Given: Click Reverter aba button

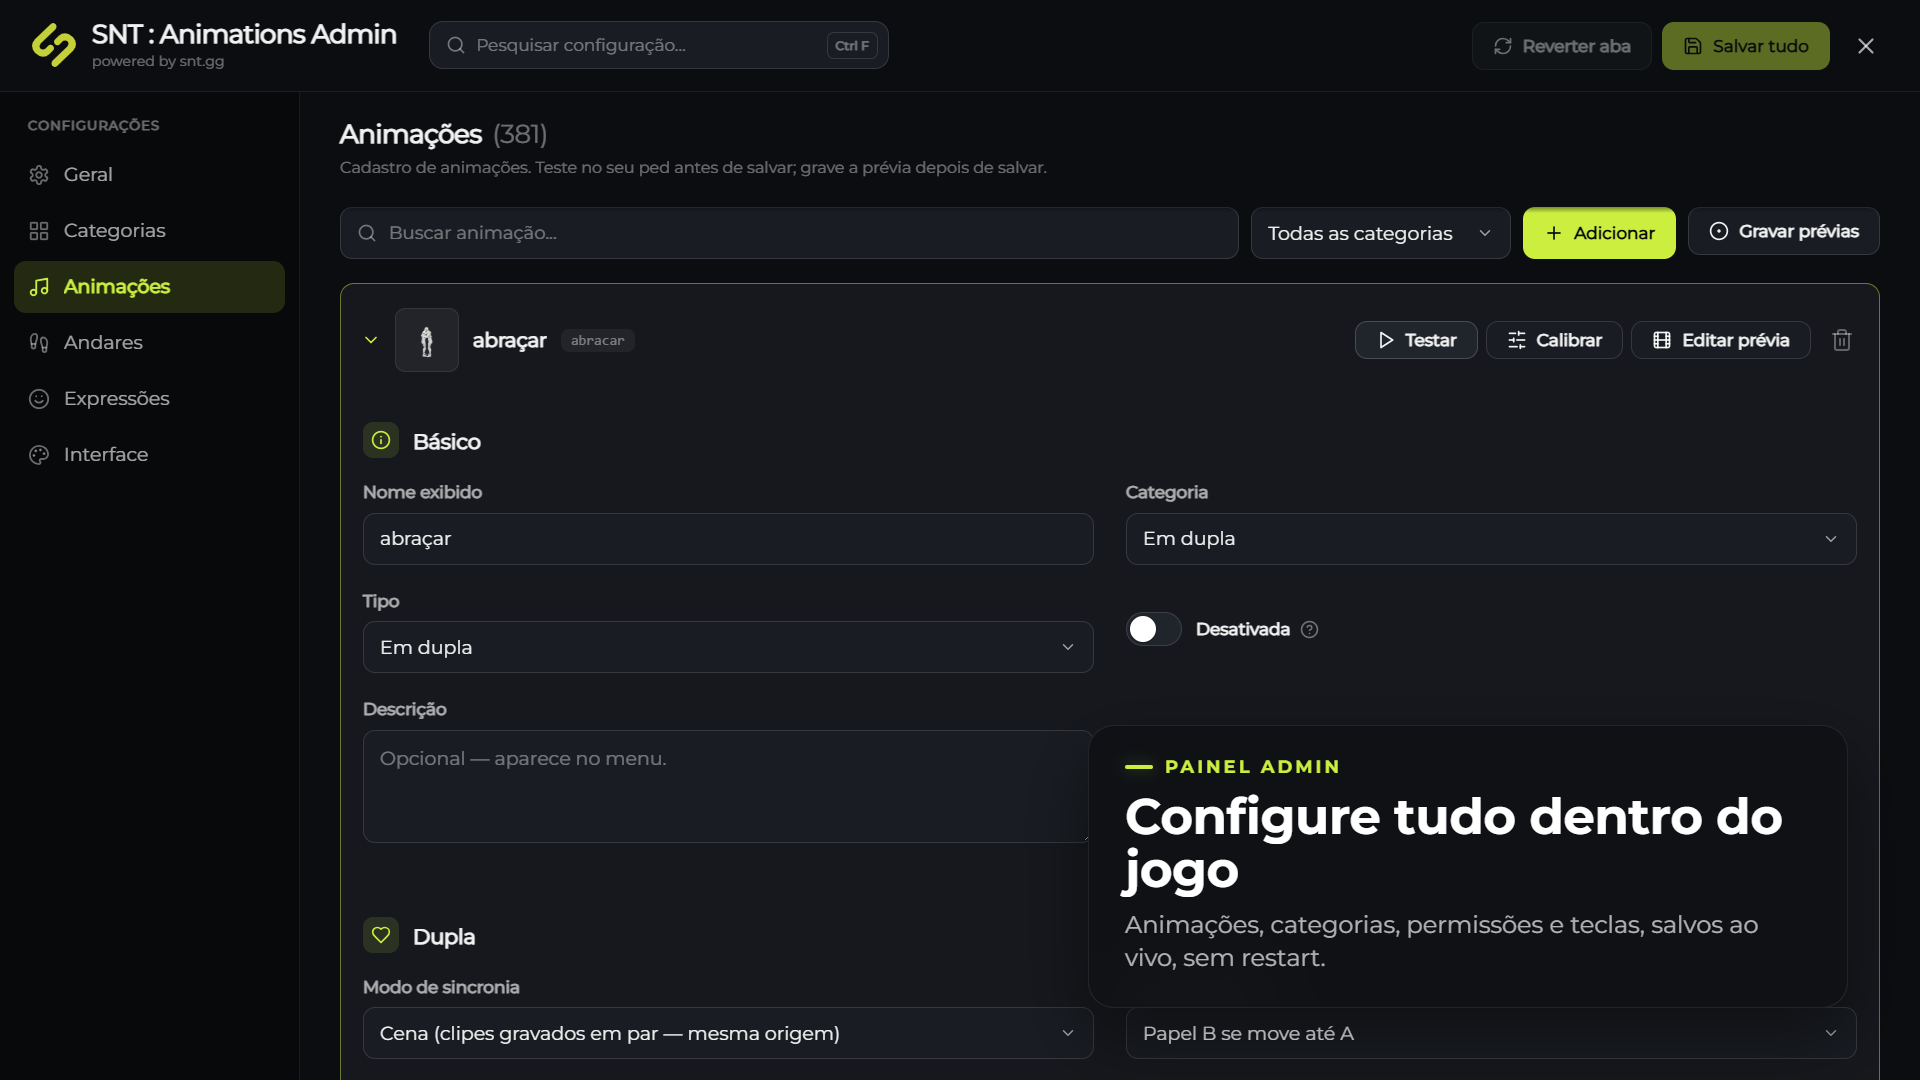Looking at the screenshot, I should [1561, 46].
